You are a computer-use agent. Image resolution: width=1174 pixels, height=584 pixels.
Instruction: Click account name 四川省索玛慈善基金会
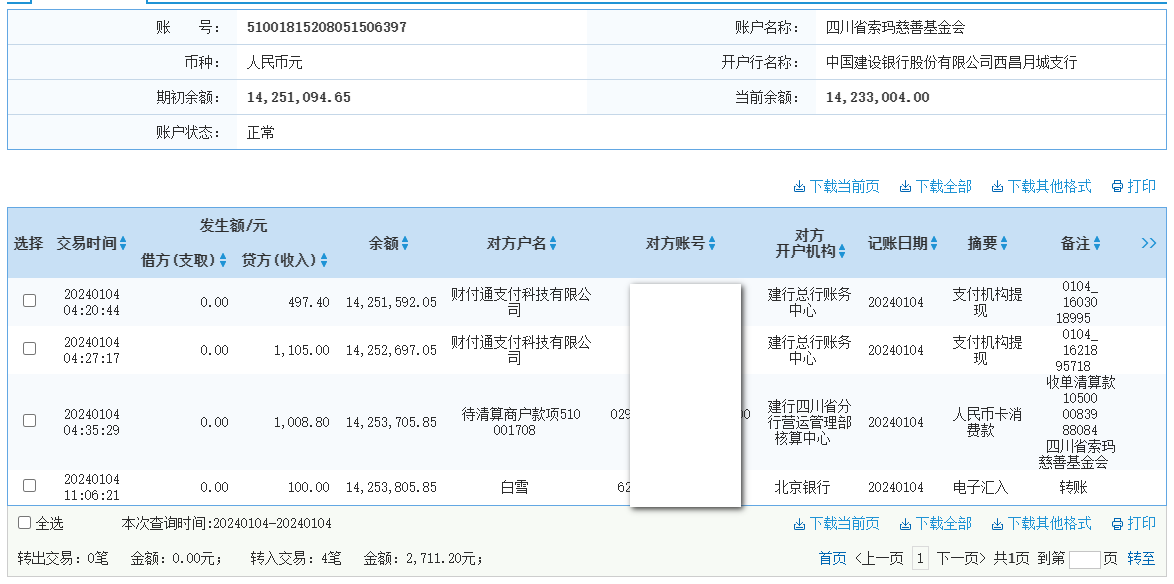coord(895,28)
